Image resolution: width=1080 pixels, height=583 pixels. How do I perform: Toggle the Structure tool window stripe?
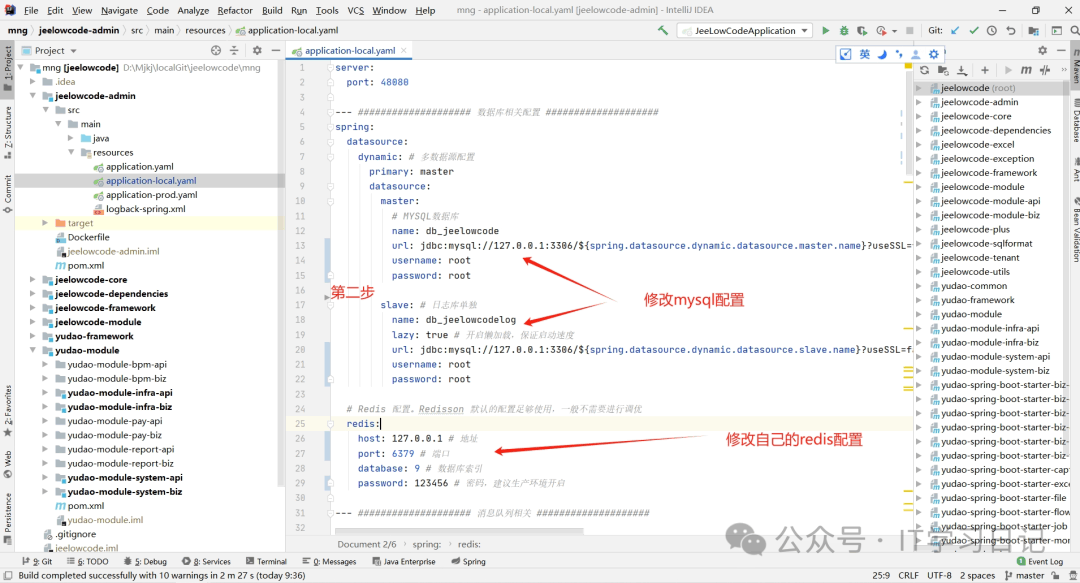[8, 132]
